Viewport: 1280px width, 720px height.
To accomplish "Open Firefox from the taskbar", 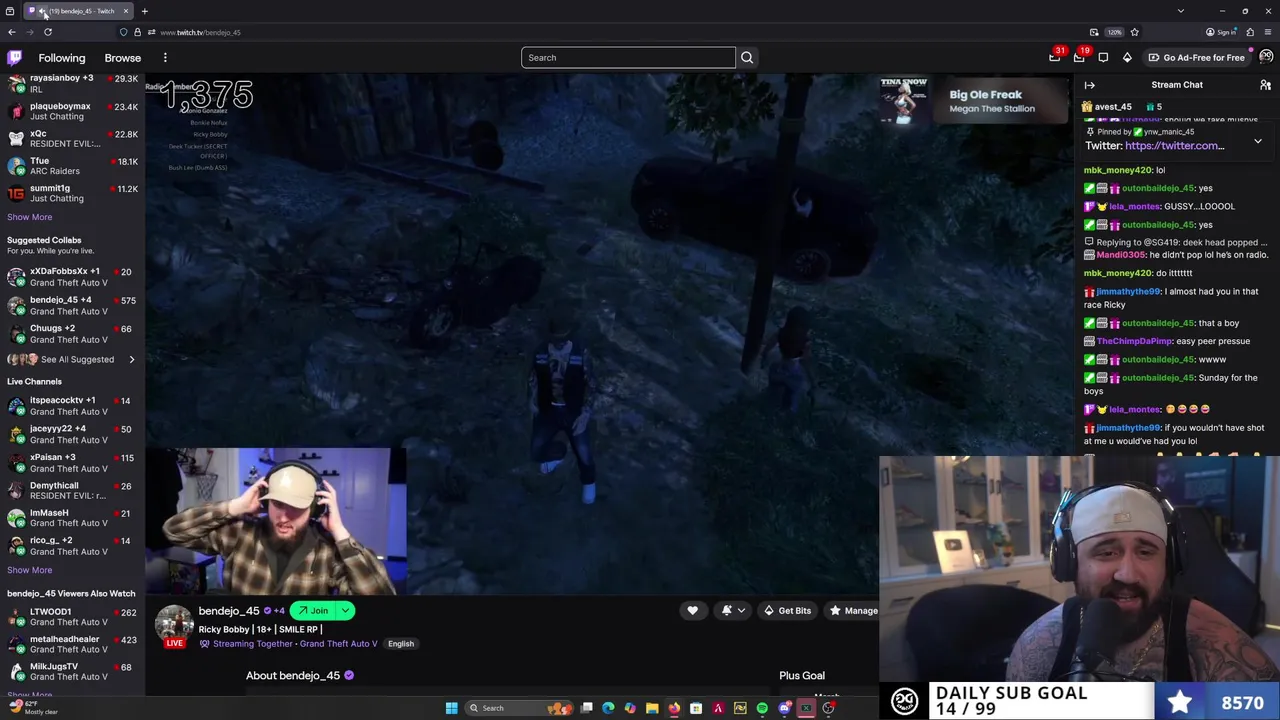I will point(674,708).
